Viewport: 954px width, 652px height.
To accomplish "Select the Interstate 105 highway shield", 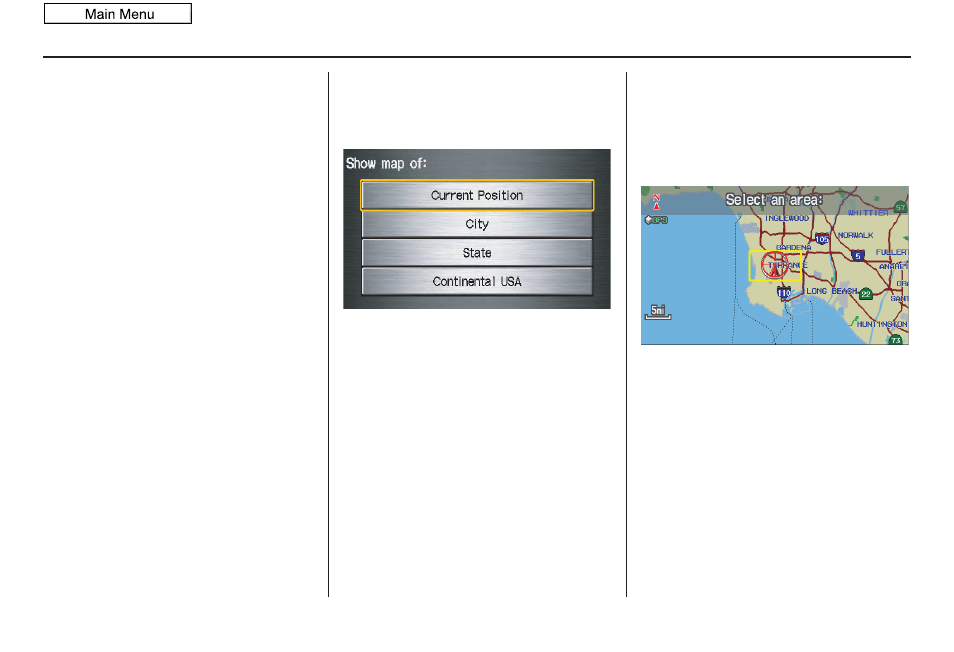I will [821, 237].
